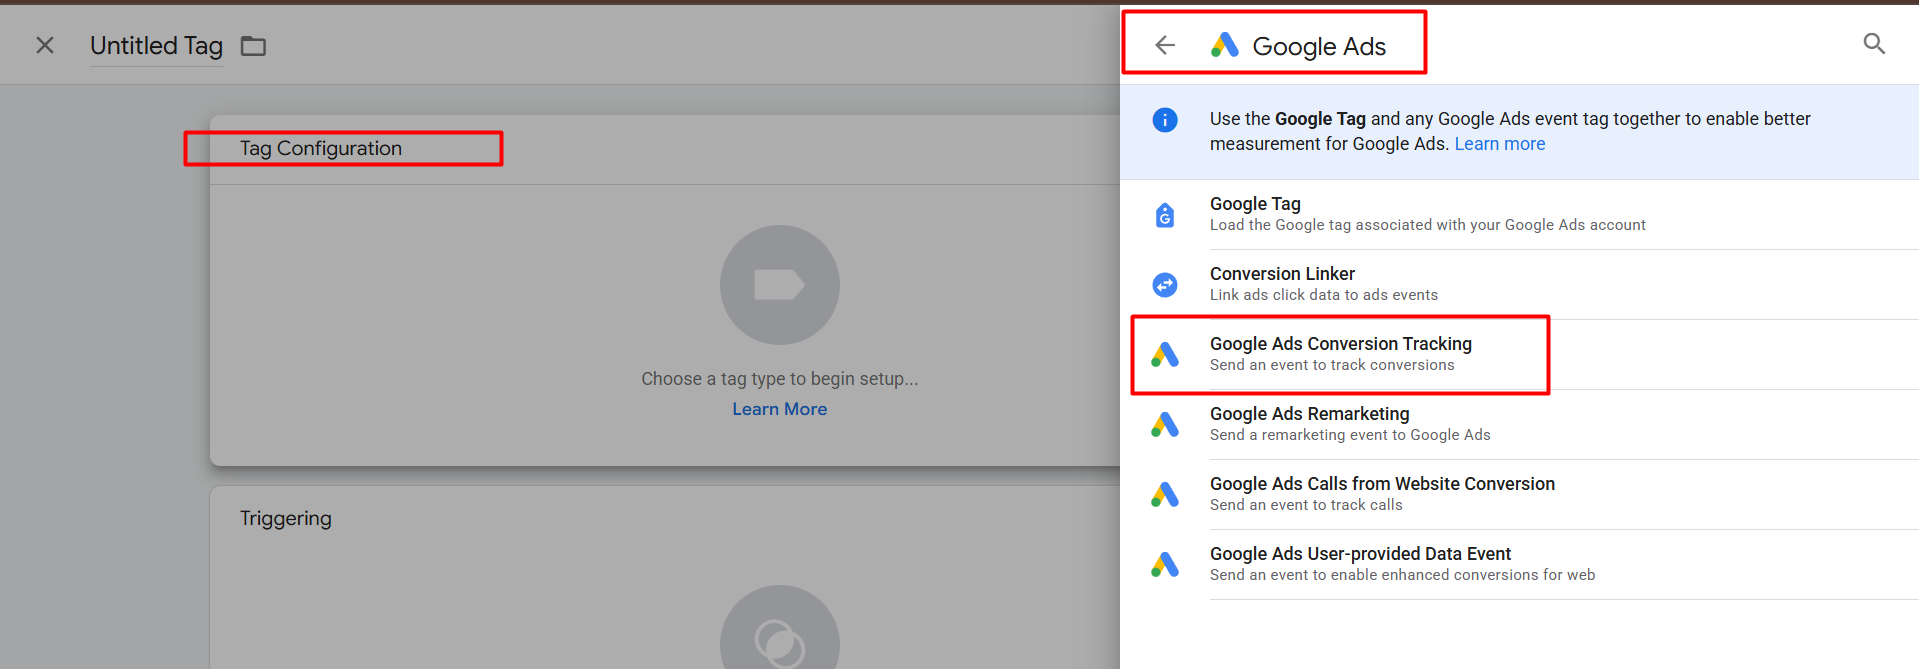Open search in the tag type panel
1919x669 pixels.
(1874, 44)
